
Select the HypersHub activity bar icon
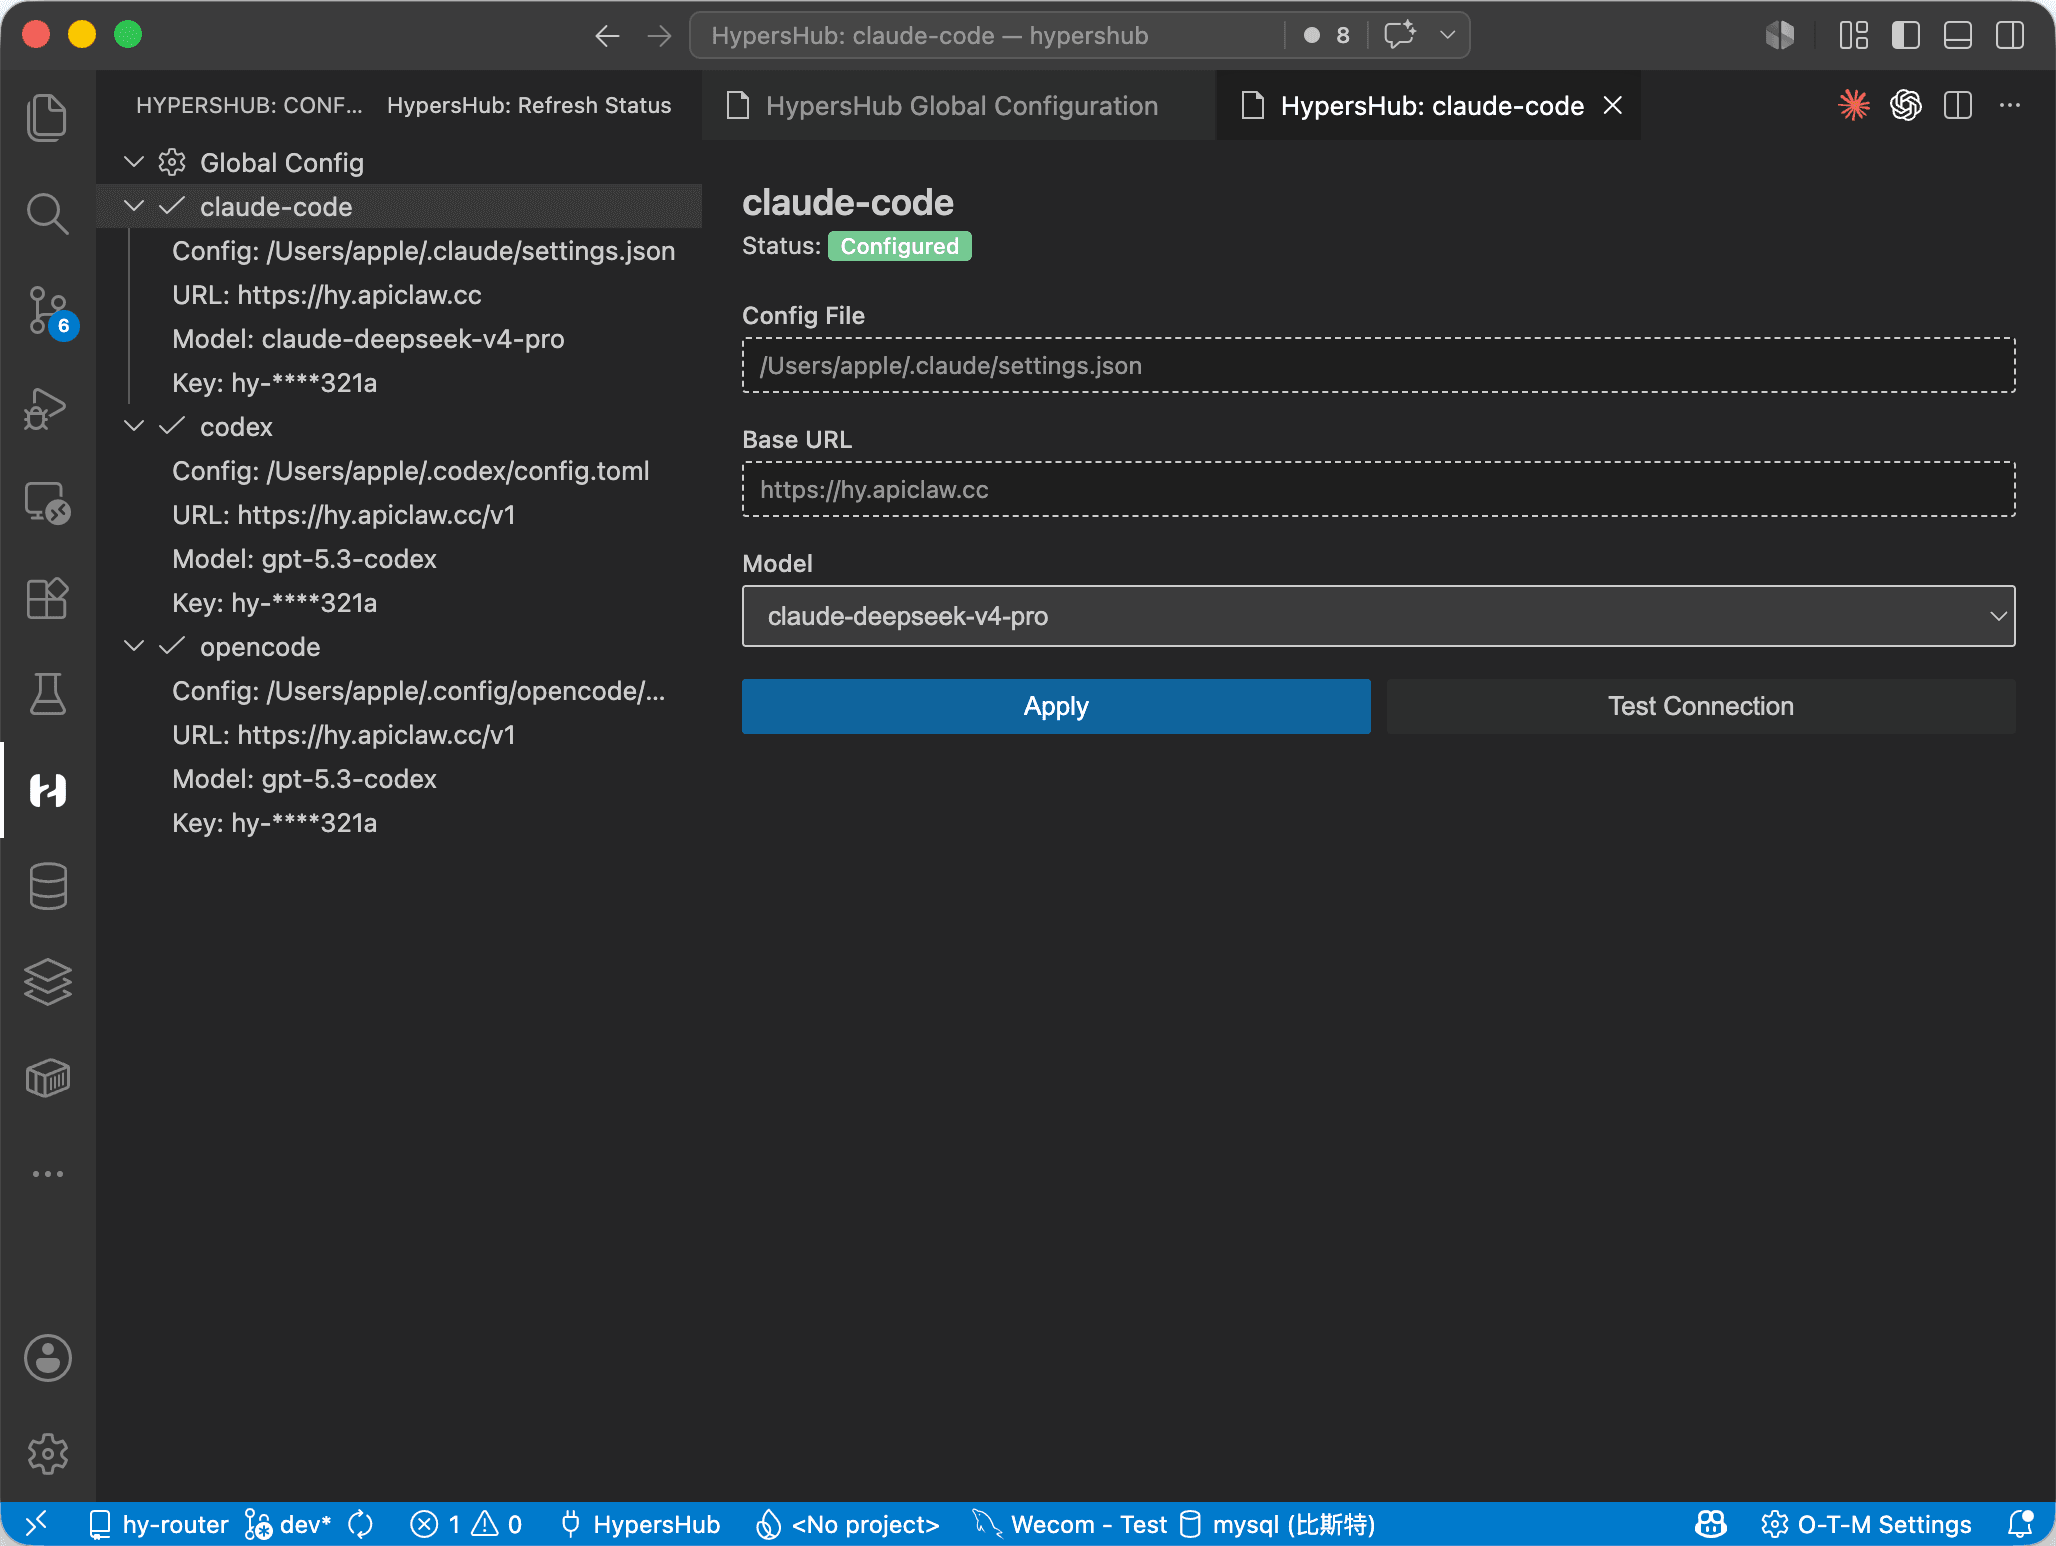pyautogui.click(x=47, y=790)
